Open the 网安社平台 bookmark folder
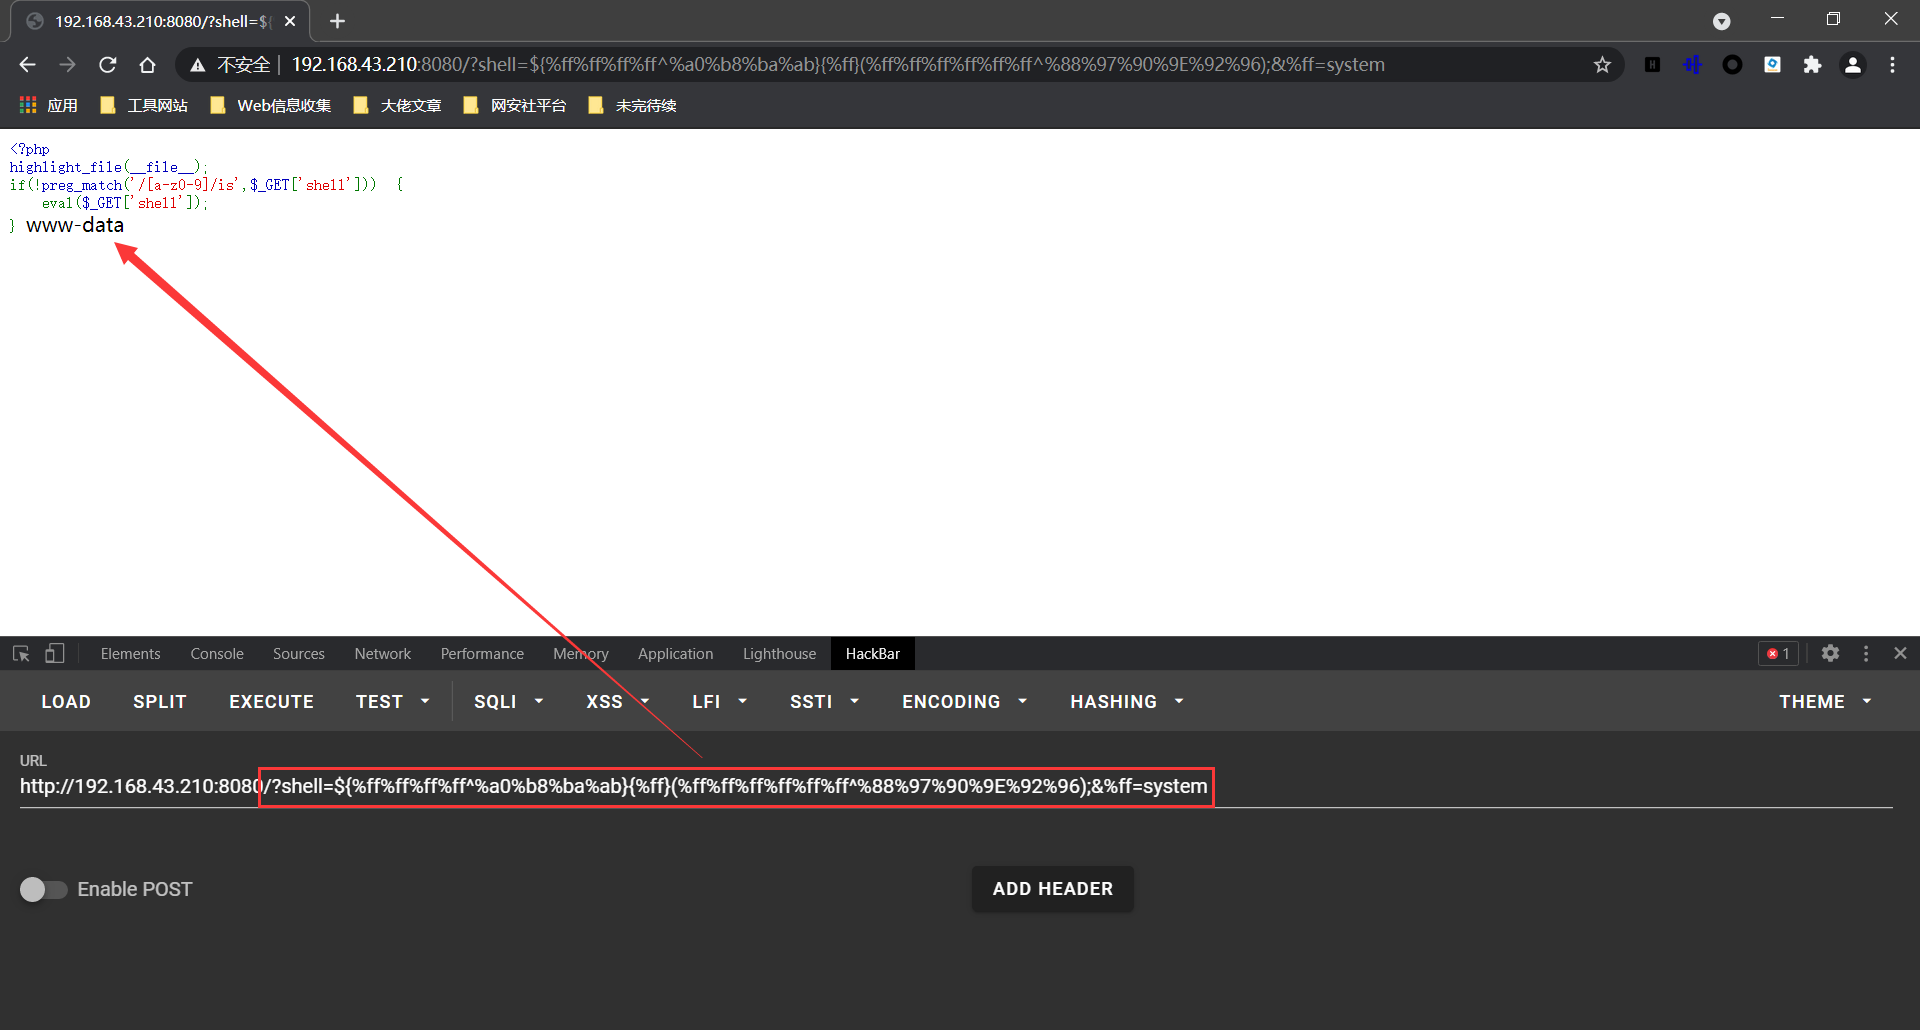The image size is (1920, 1030). (x=515, y=105)
